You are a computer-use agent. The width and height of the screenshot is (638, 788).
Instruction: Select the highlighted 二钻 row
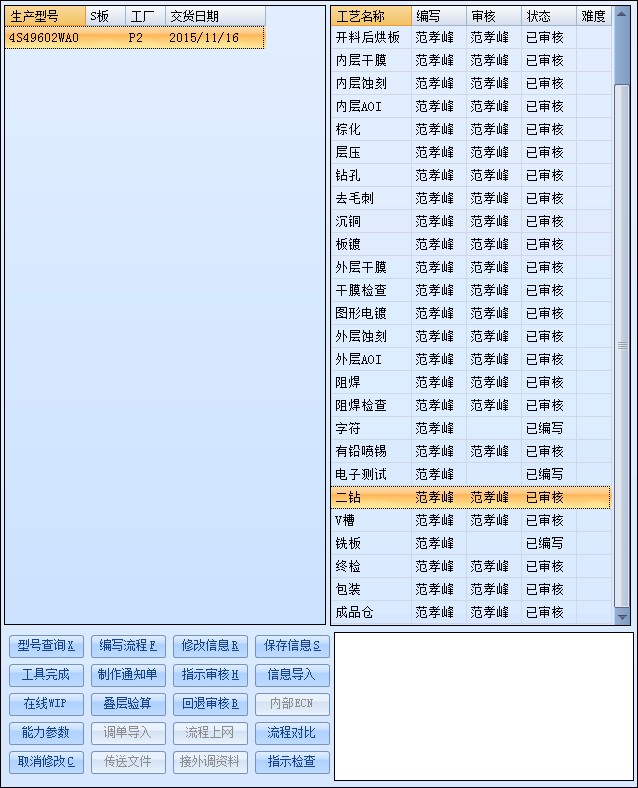(471, 498)
